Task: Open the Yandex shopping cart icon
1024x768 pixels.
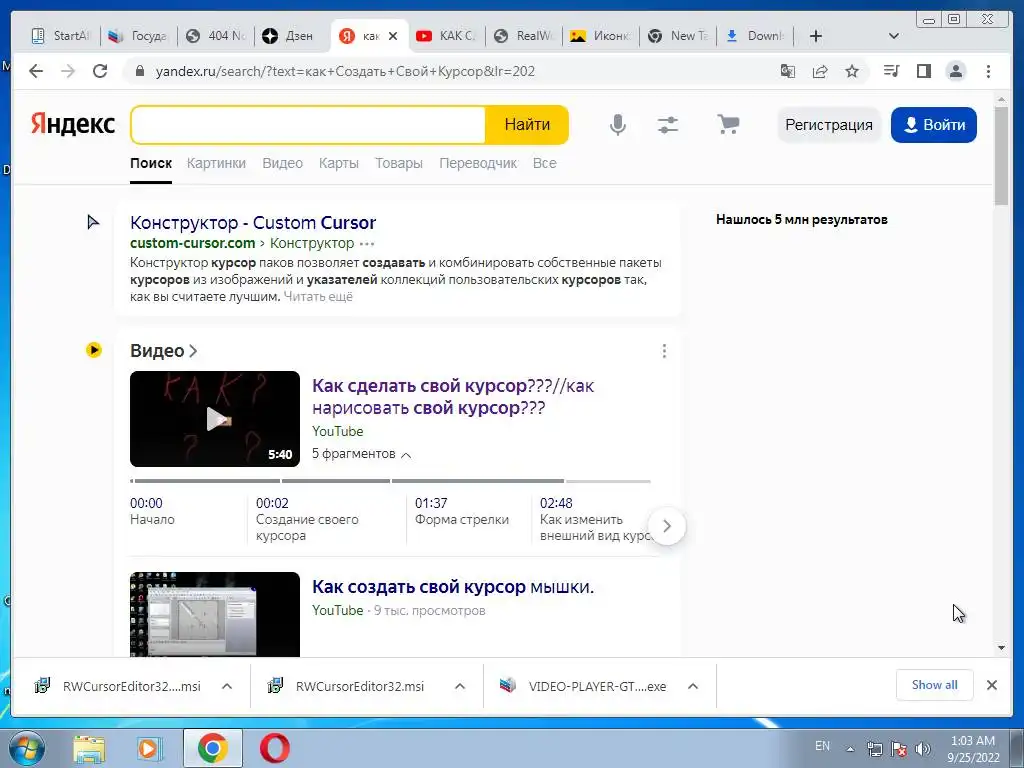Action: coord(728,123)
